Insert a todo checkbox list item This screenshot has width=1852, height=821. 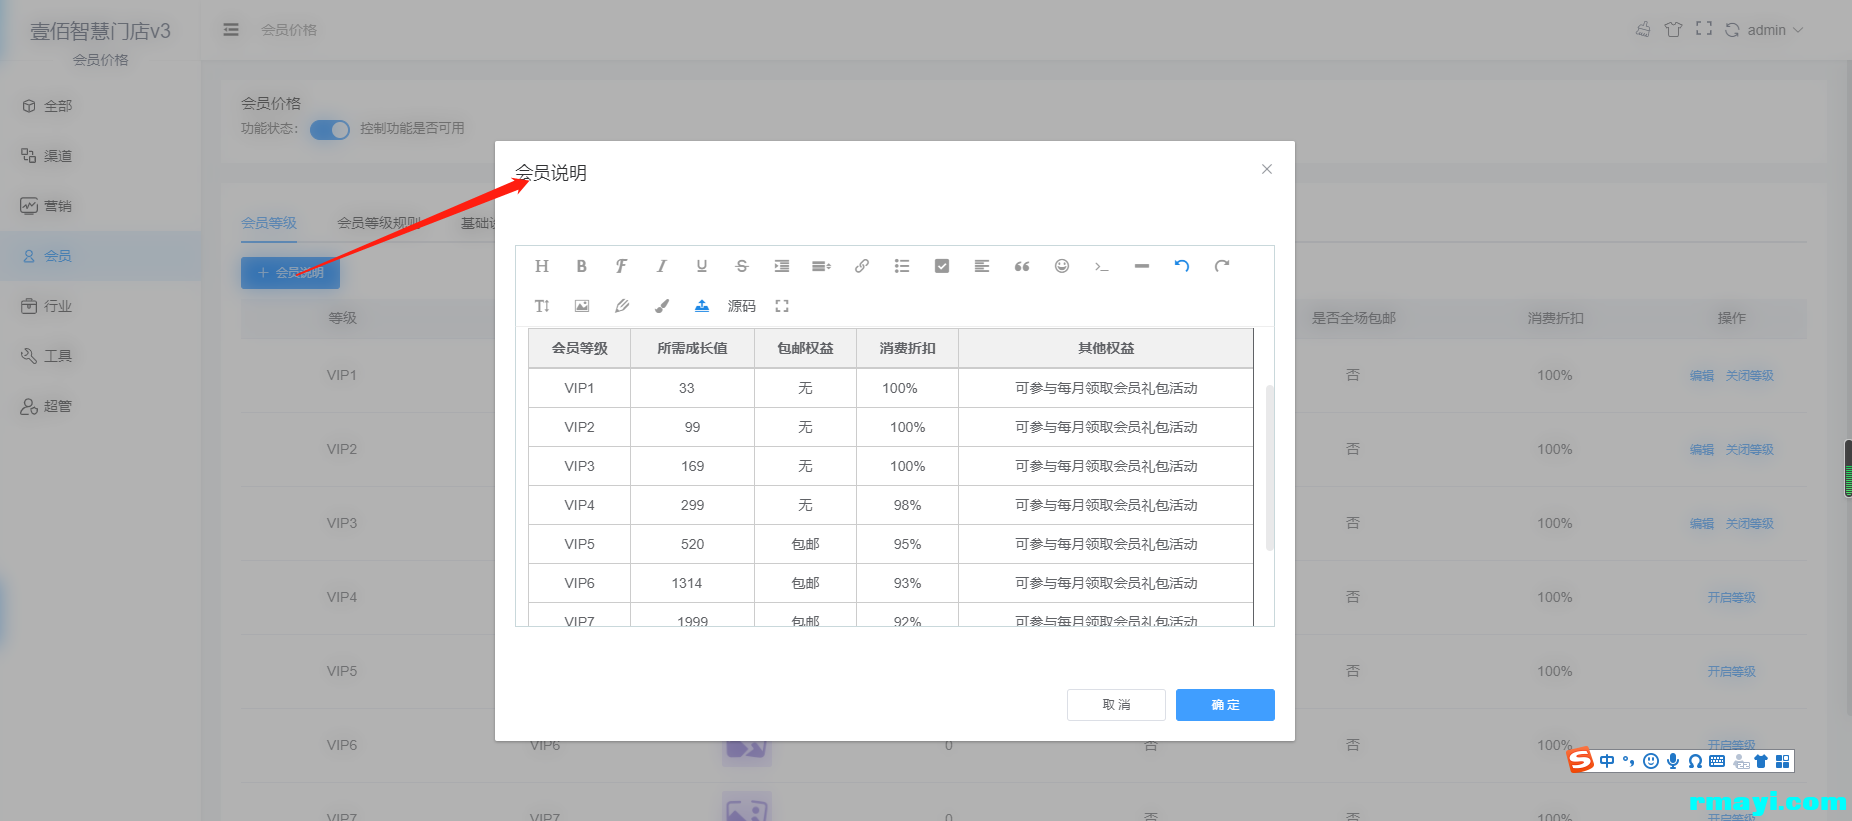(941, 266)
